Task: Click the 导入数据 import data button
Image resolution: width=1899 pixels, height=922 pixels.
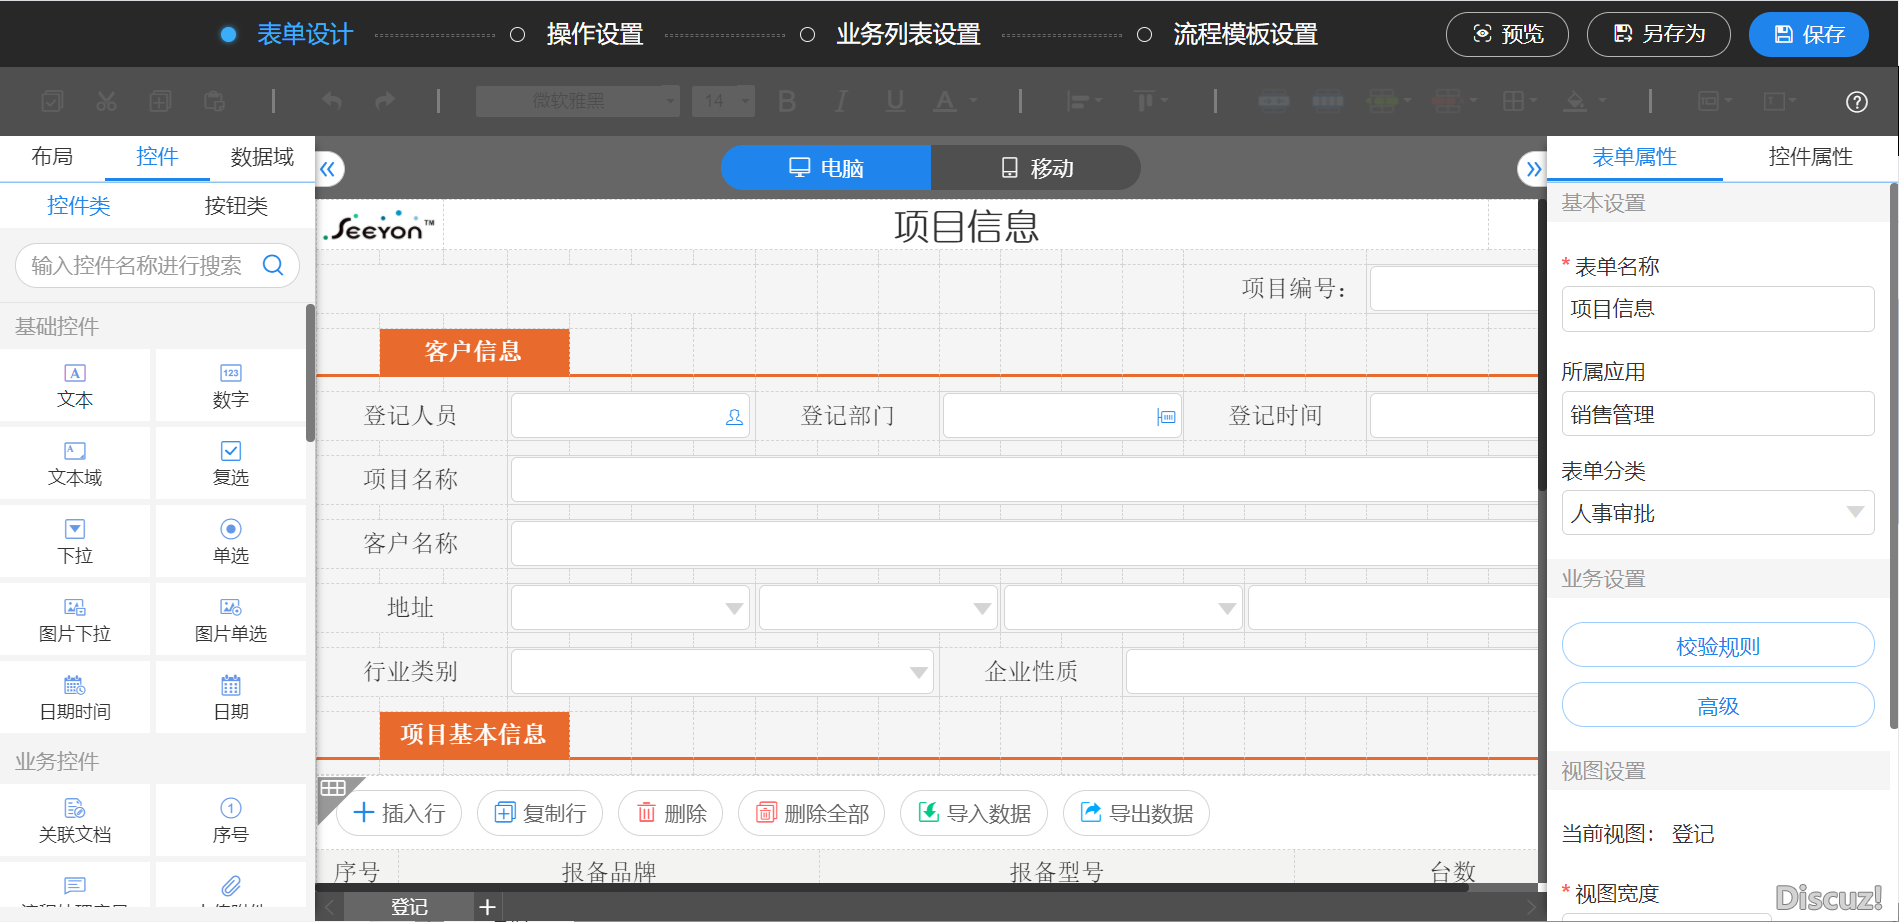Action: pos(974,813)
